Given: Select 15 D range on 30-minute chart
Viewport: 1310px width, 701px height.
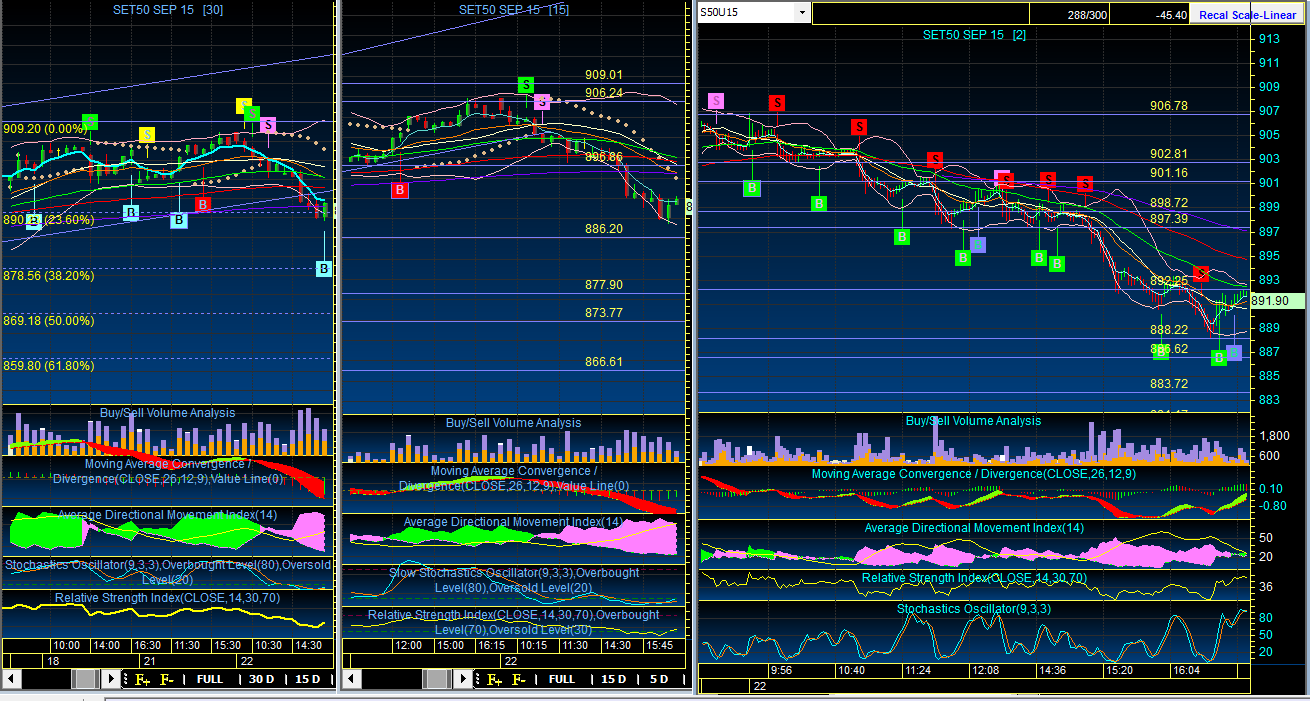Looking at the screenshot, I should tap(308, 679).
